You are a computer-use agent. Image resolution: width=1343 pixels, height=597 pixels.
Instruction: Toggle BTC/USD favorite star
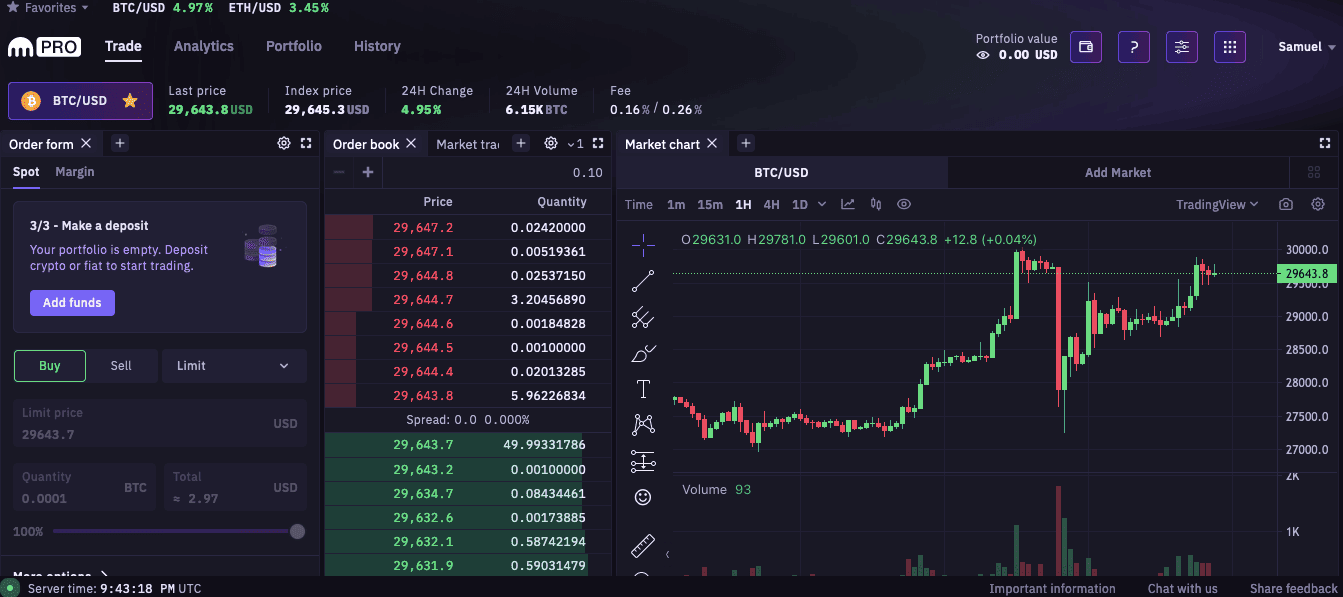(129, 101)
